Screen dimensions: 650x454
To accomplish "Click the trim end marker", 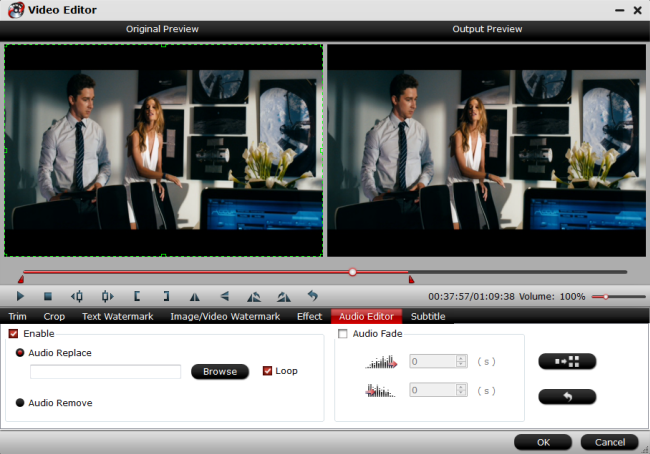I will pos(411,279).
